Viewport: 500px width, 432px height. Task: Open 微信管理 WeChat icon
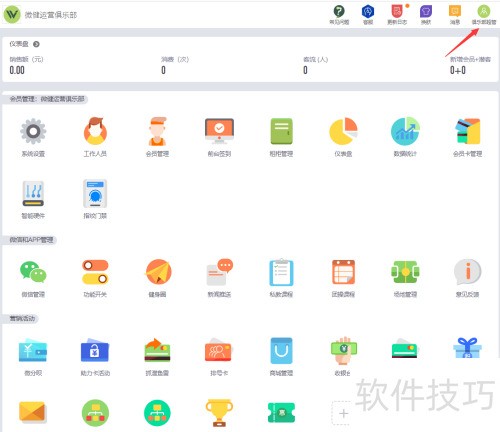coord(33,272)
